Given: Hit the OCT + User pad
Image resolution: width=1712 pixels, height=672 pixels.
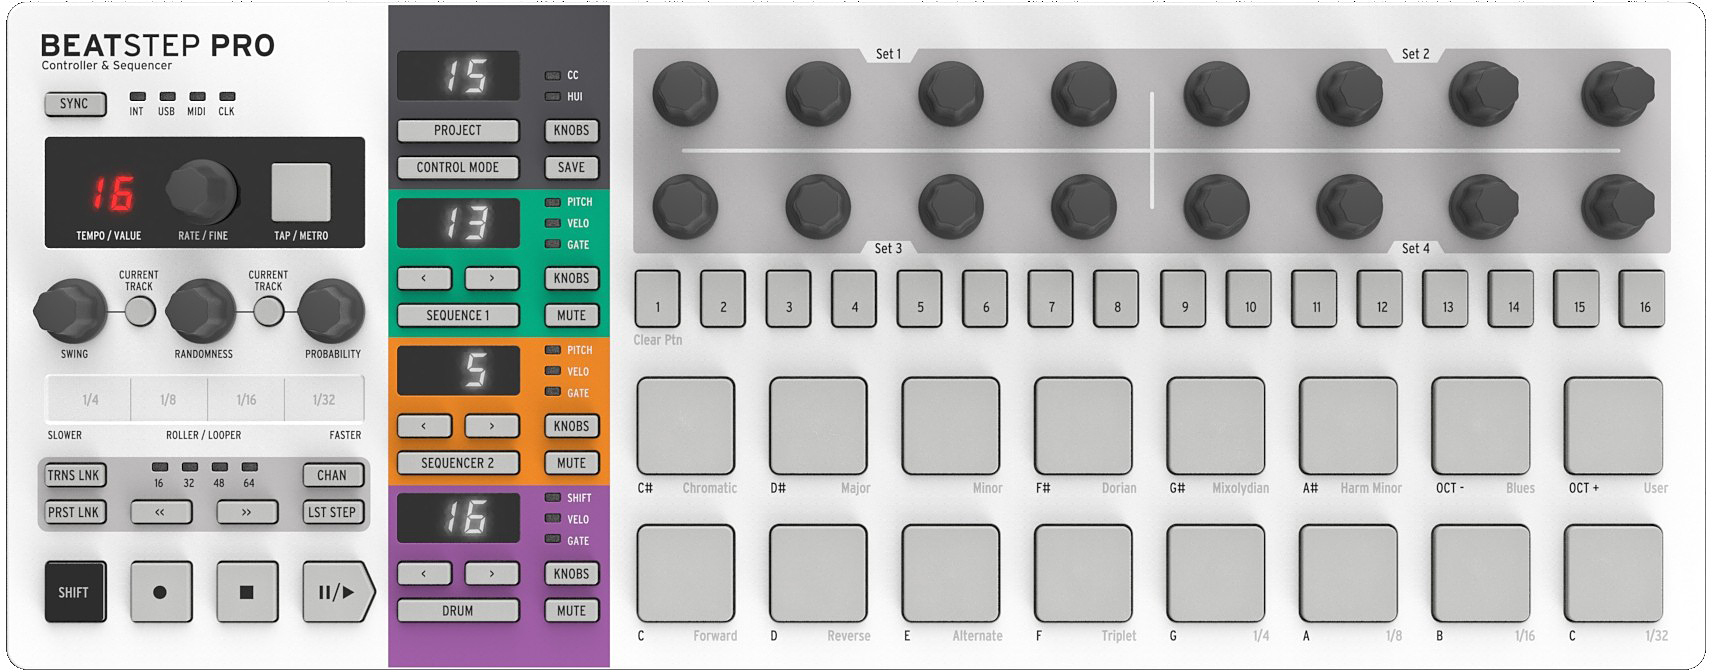Looking at the screenshot, I should 1614,426.
